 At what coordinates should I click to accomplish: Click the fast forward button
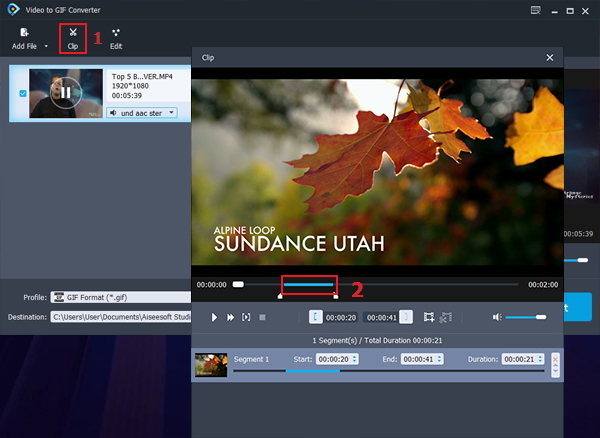tap(230, 317)
